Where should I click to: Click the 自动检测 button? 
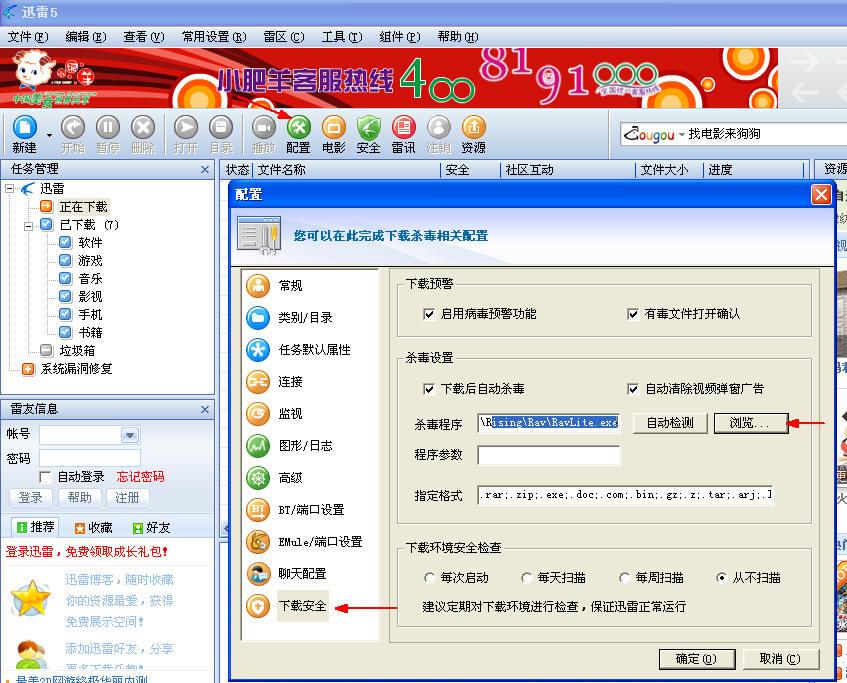(x=670, y=423)
